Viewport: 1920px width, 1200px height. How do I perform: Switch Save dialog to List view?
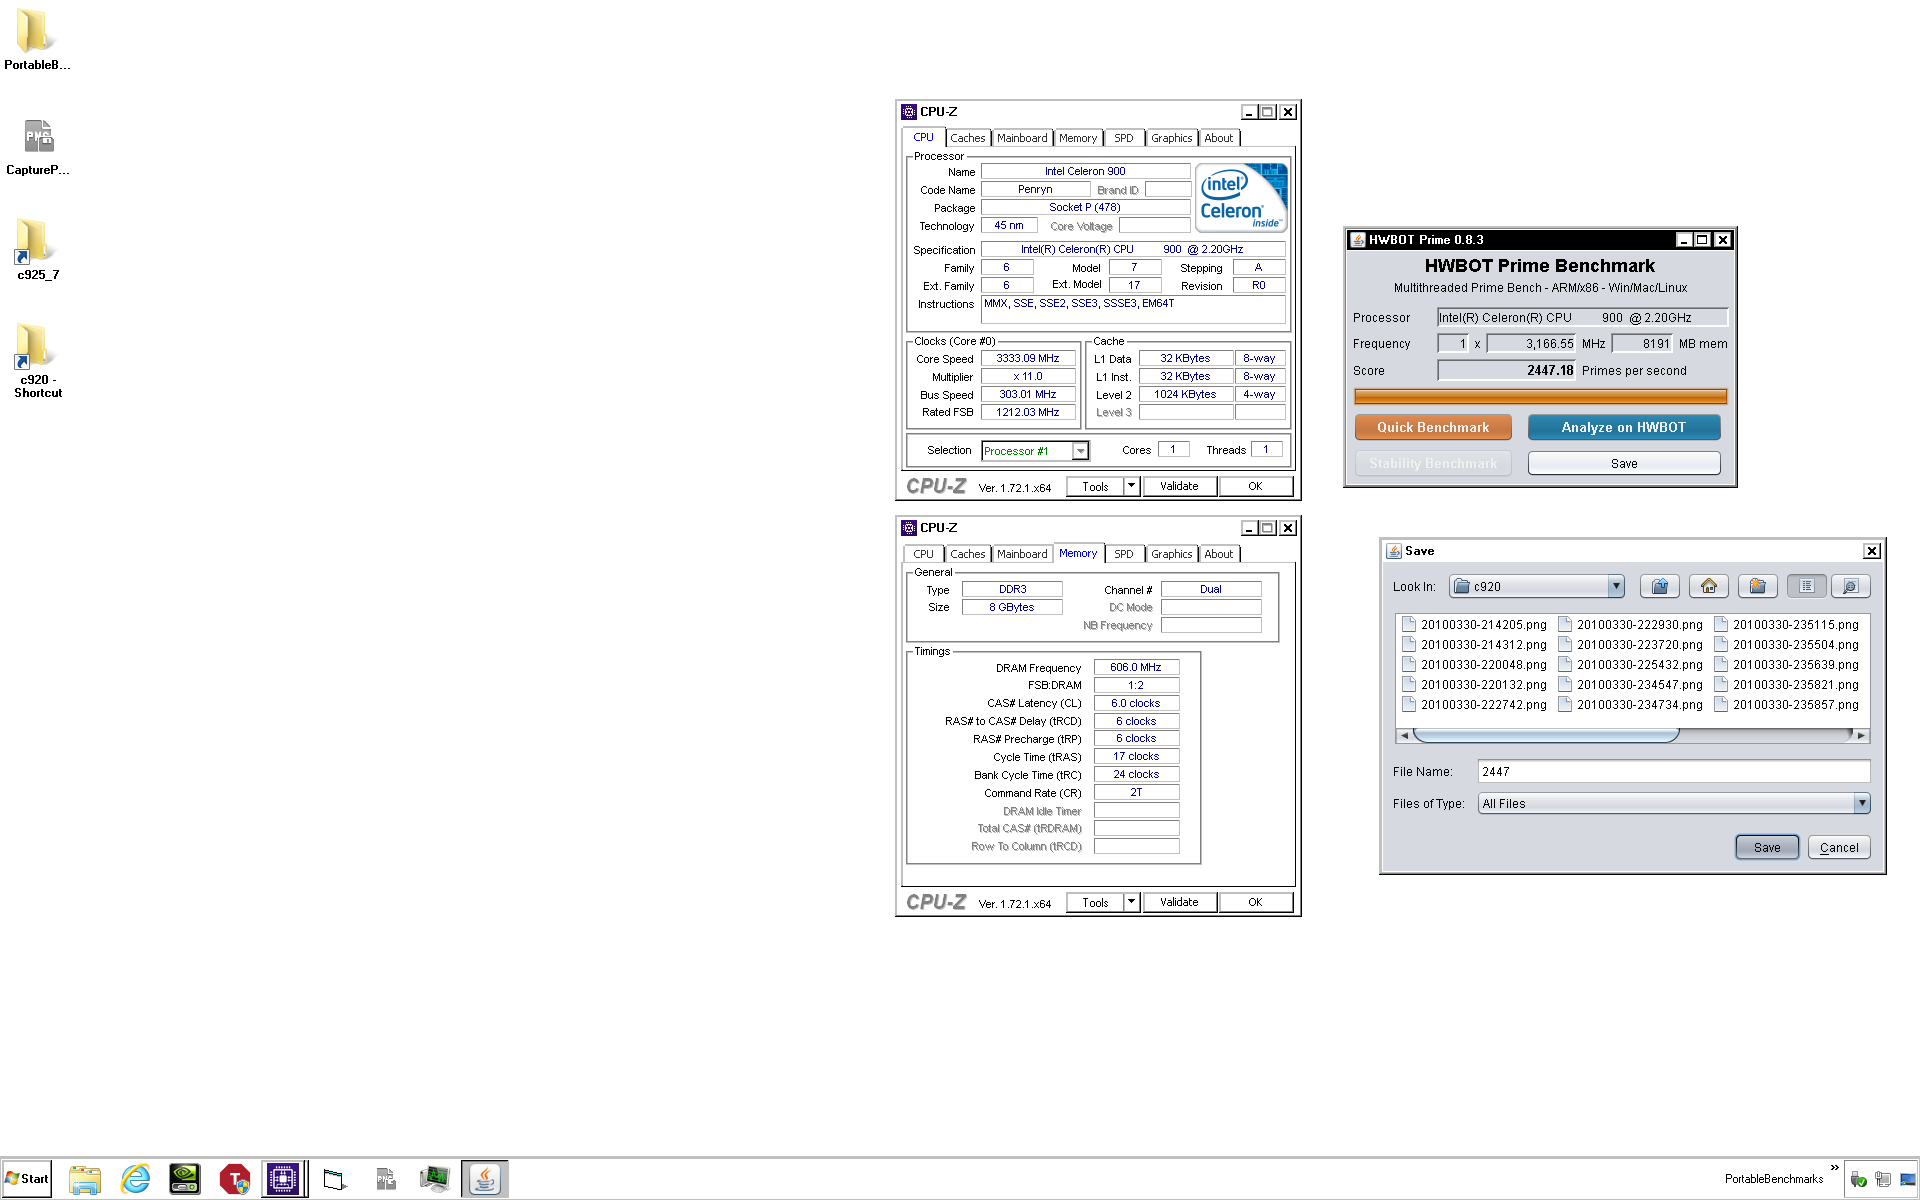(1806, 587)
